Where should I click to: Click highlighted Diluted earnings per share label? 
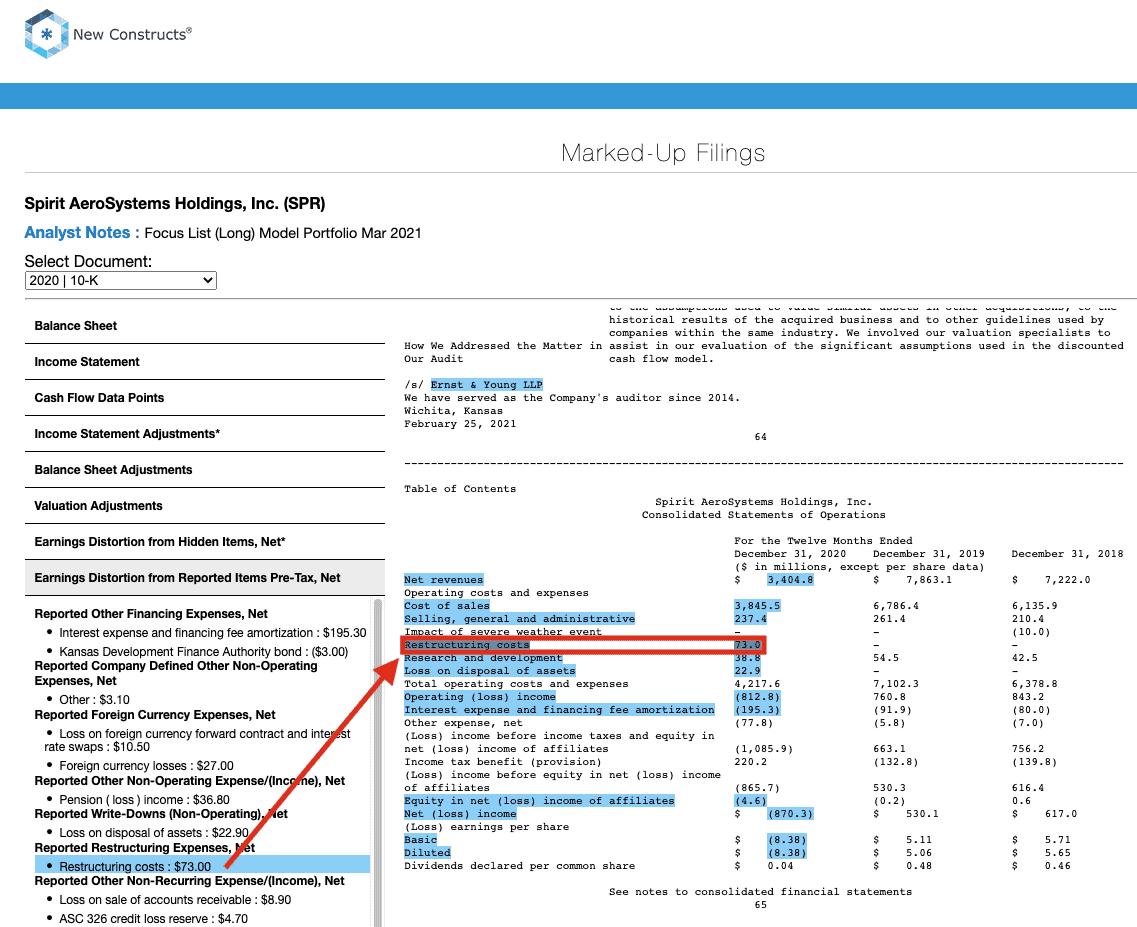coord(427,853)
